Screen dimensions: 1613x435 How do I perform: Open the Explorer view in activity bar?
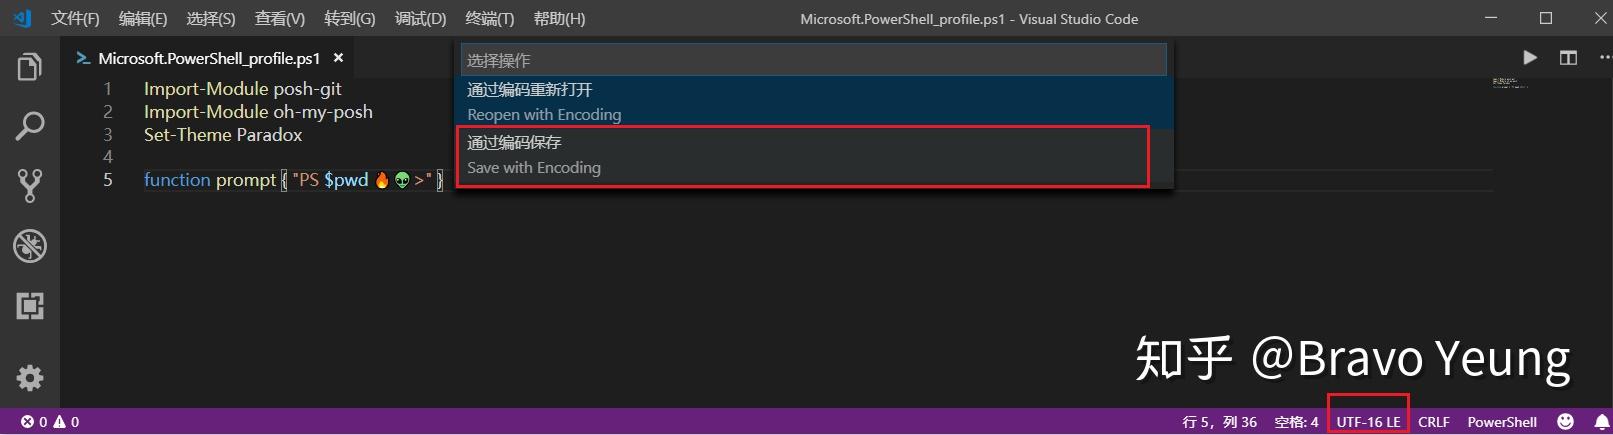click(x=30, y=67)
